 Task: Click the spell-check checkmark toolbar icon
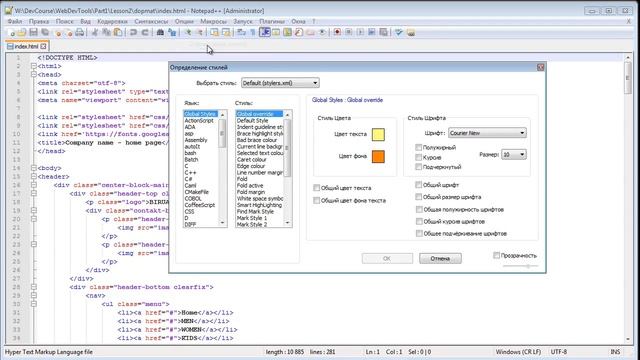pos(399,33)
